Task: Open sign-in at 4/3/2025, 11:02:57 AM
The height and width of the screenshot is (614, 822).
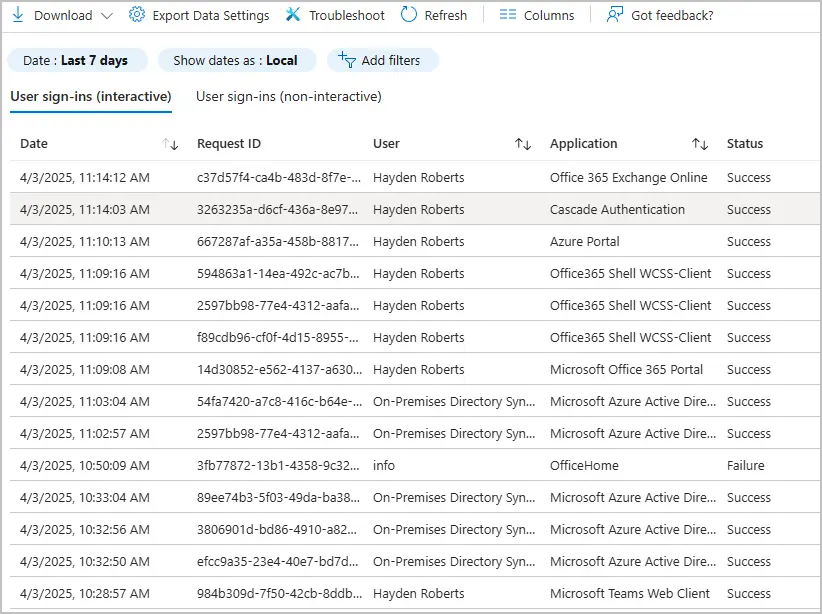Action: tap(85, 434)
